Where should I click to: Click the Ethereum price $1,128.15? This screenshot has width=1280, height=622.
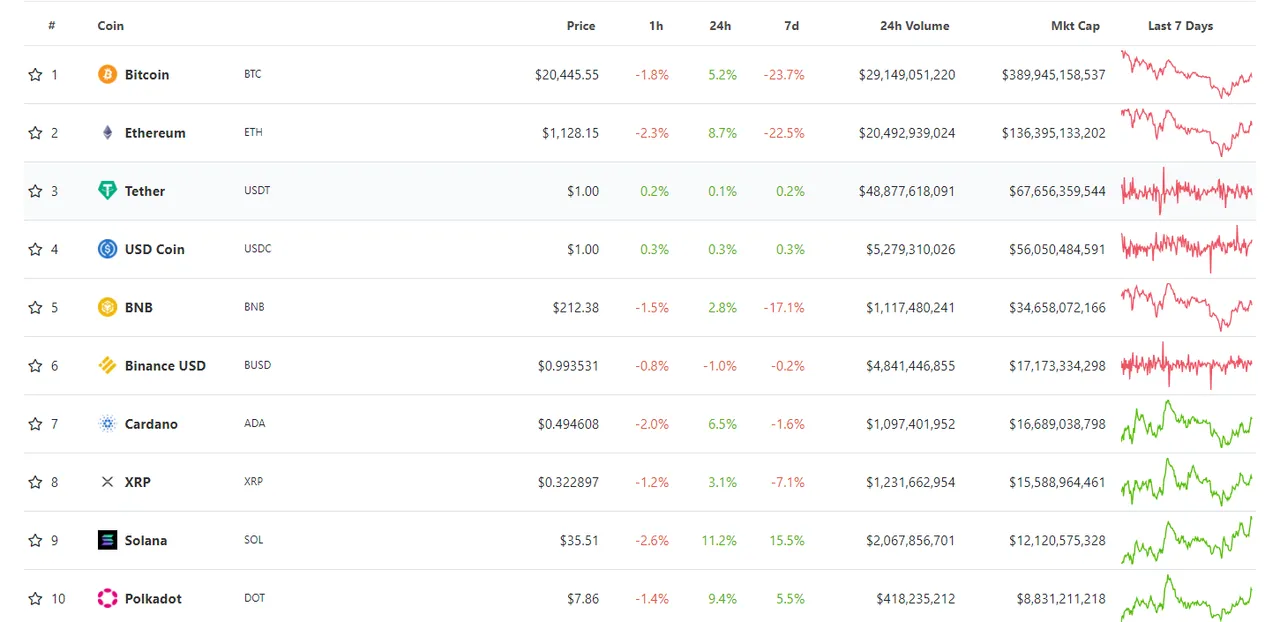pyautogui.click(x=571, y=132)
